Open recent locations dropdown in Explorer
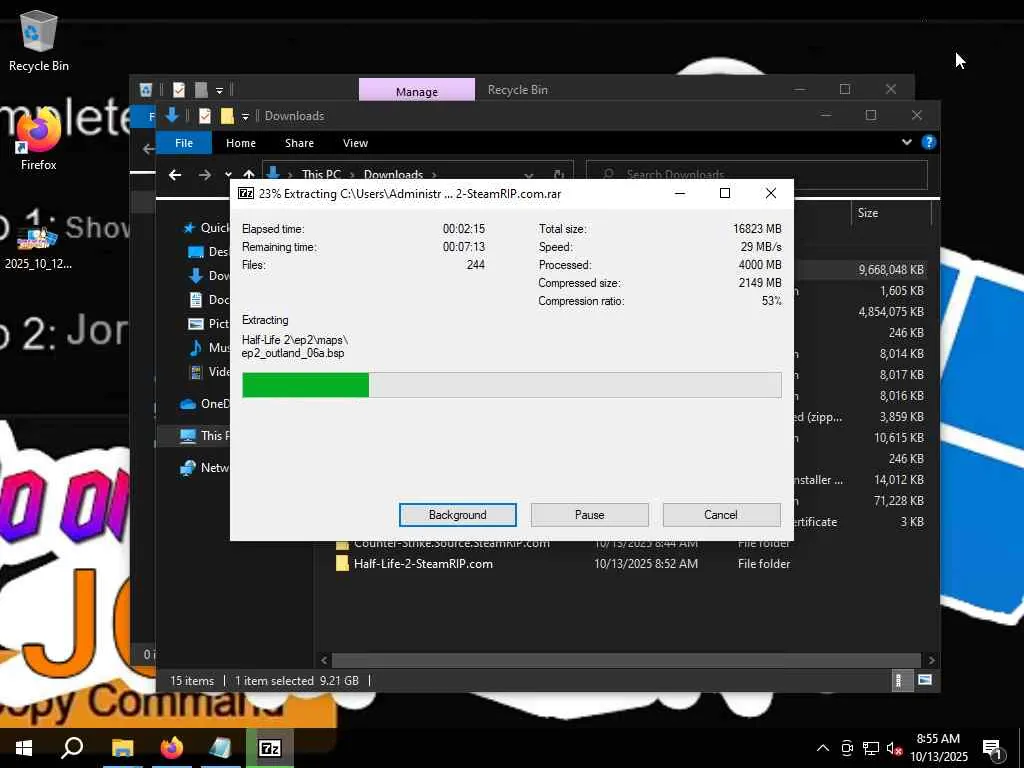The width and height of the screenshot is (1024, 768). click(228, 174)
